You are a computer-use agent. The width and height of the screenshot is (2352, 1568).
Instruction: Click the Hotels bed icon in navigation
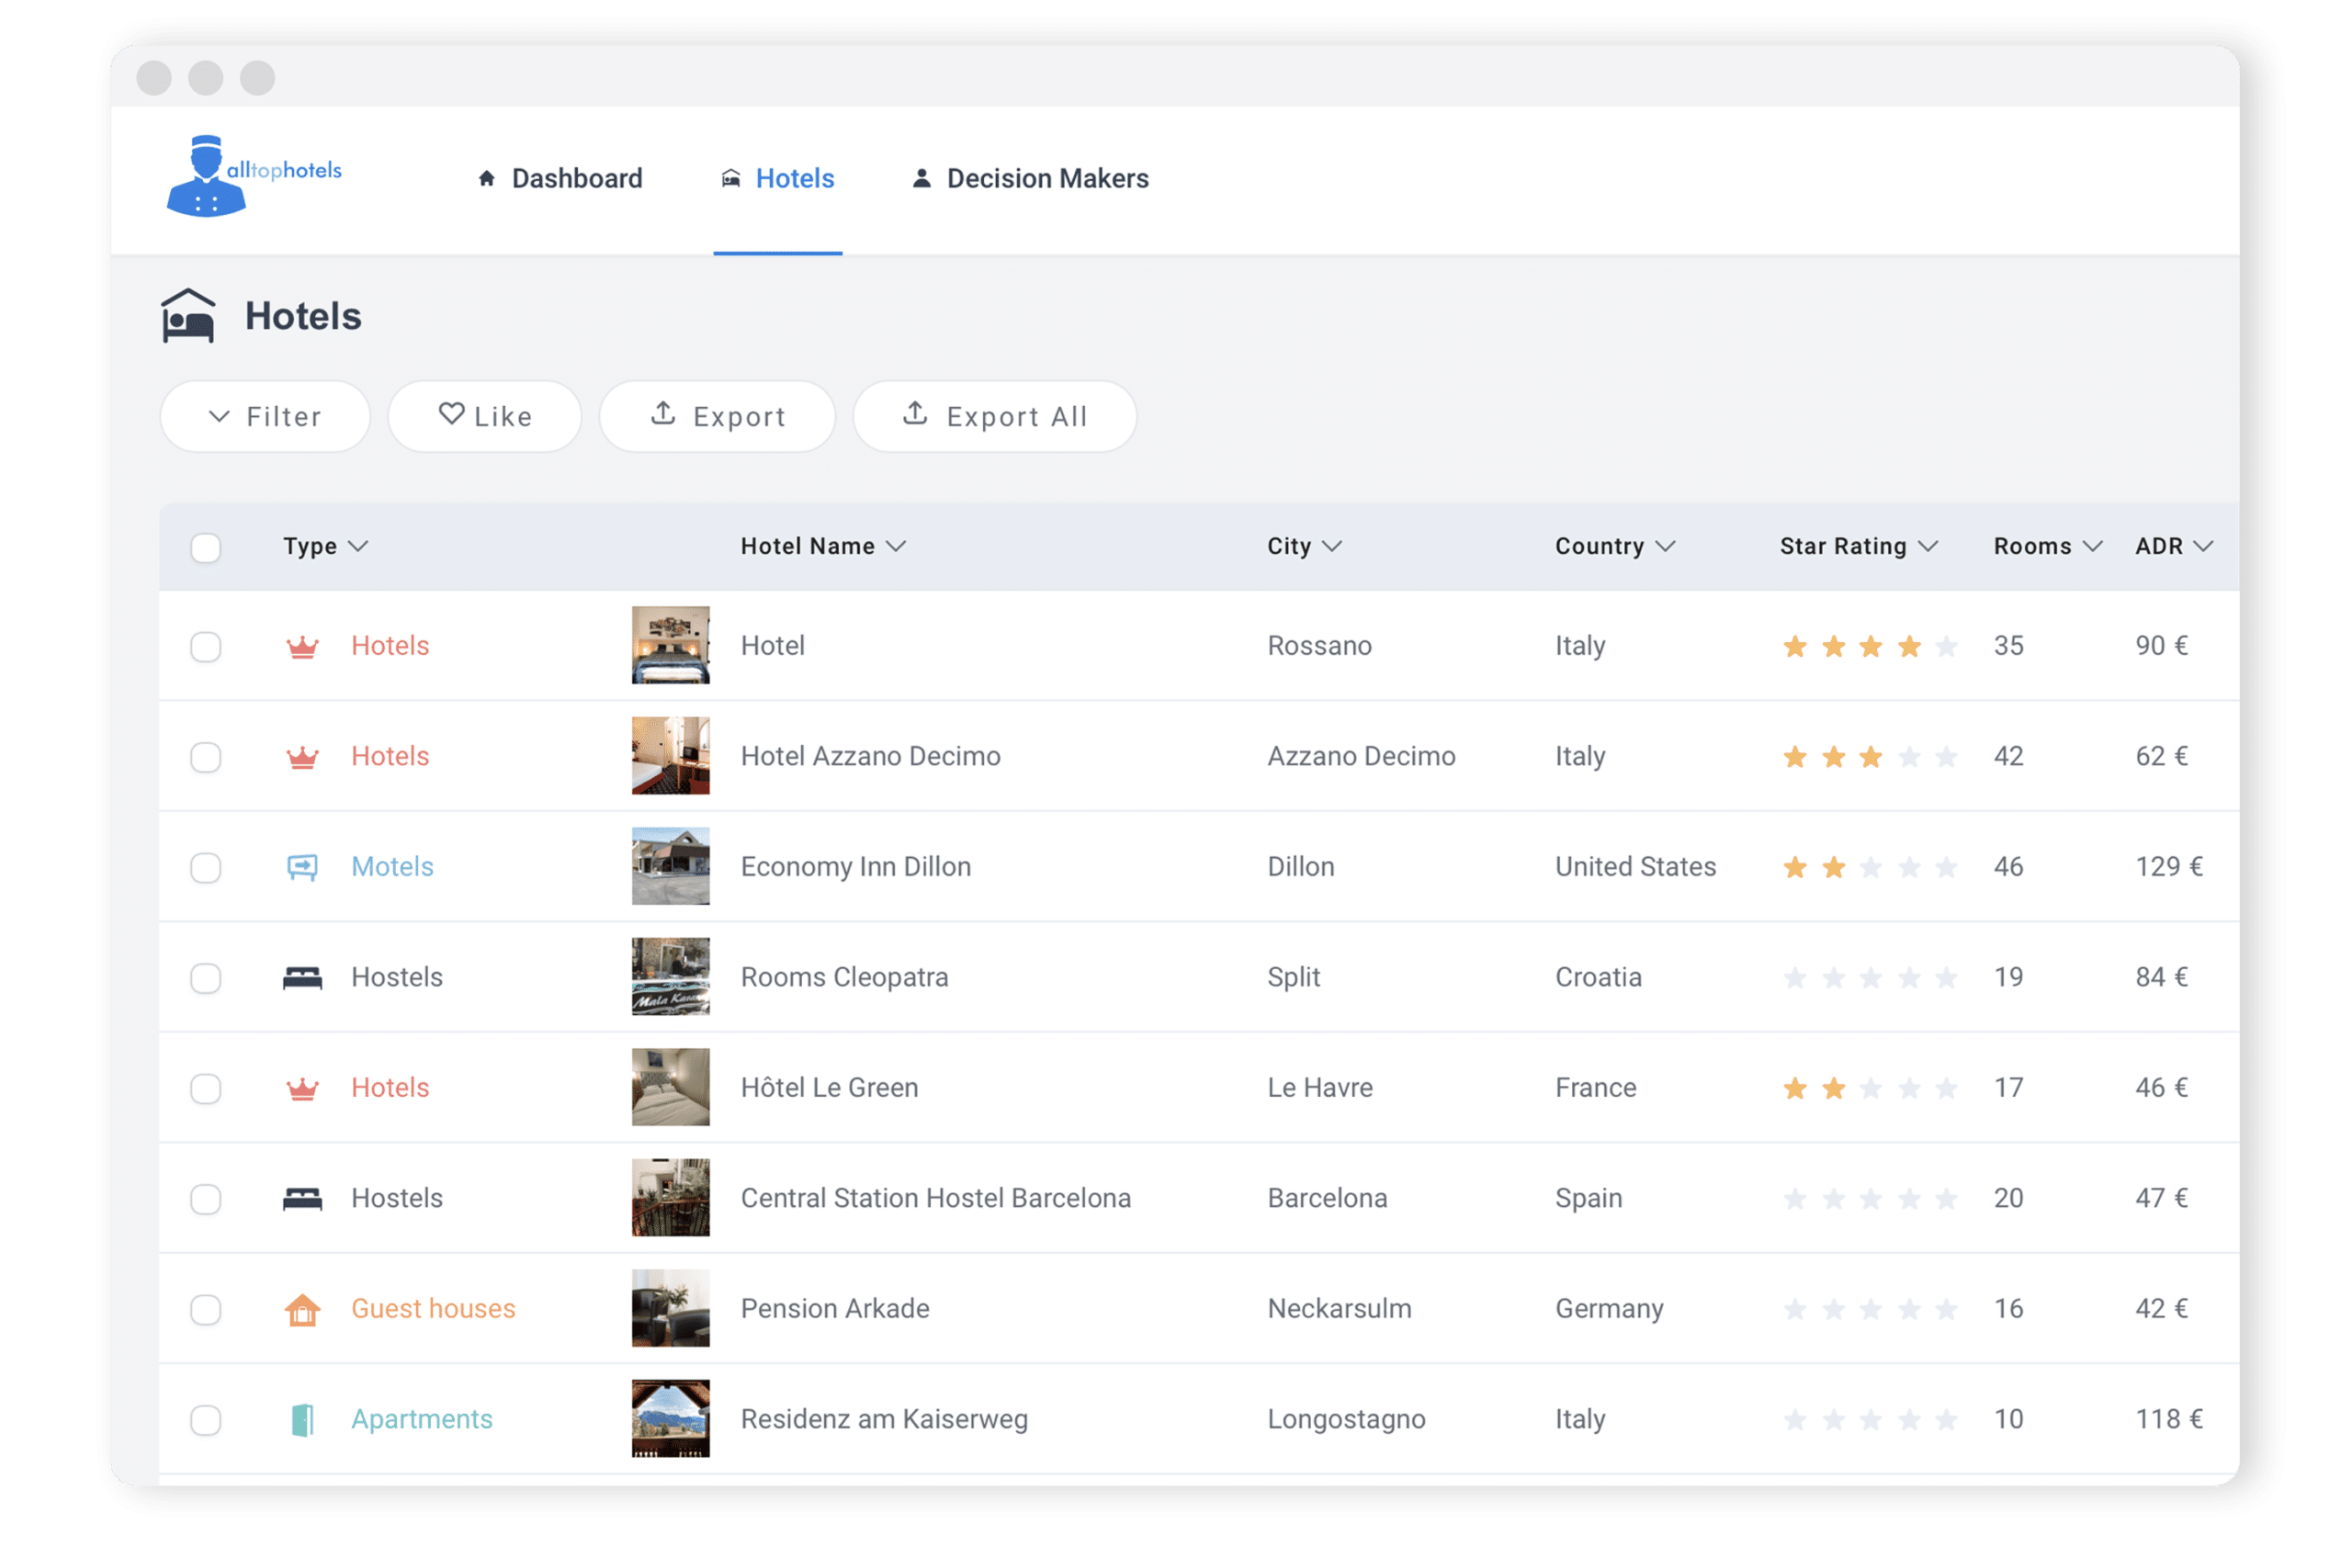[x=731, y=178]
